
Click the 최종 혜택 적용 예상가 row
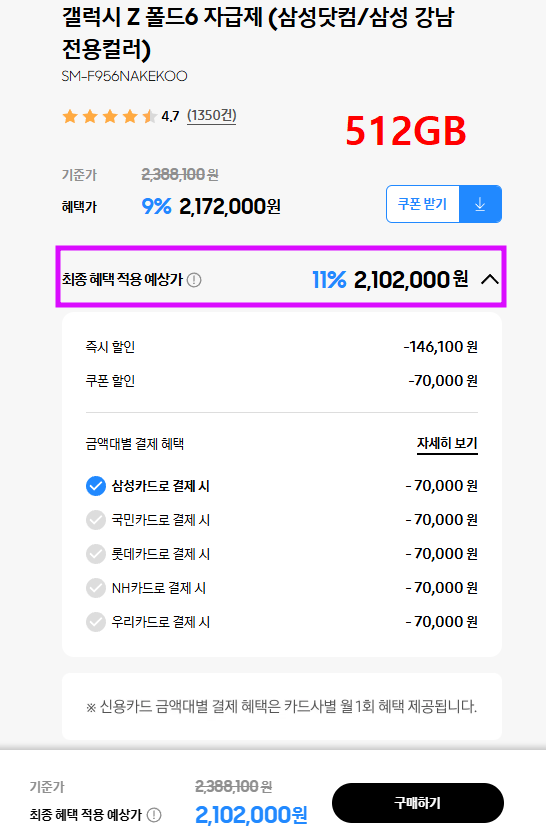tap(281, 277)
